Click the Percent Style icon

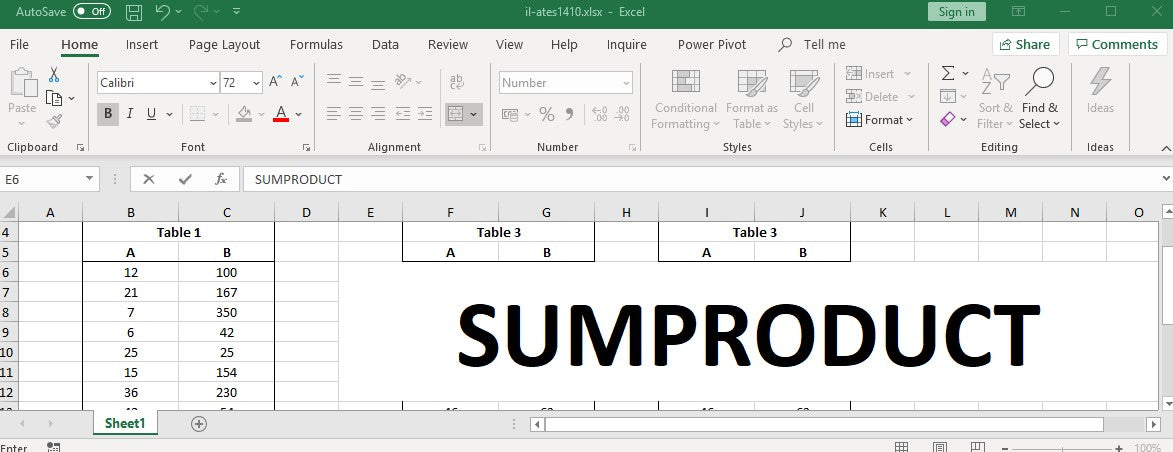(x=546, y=115)
